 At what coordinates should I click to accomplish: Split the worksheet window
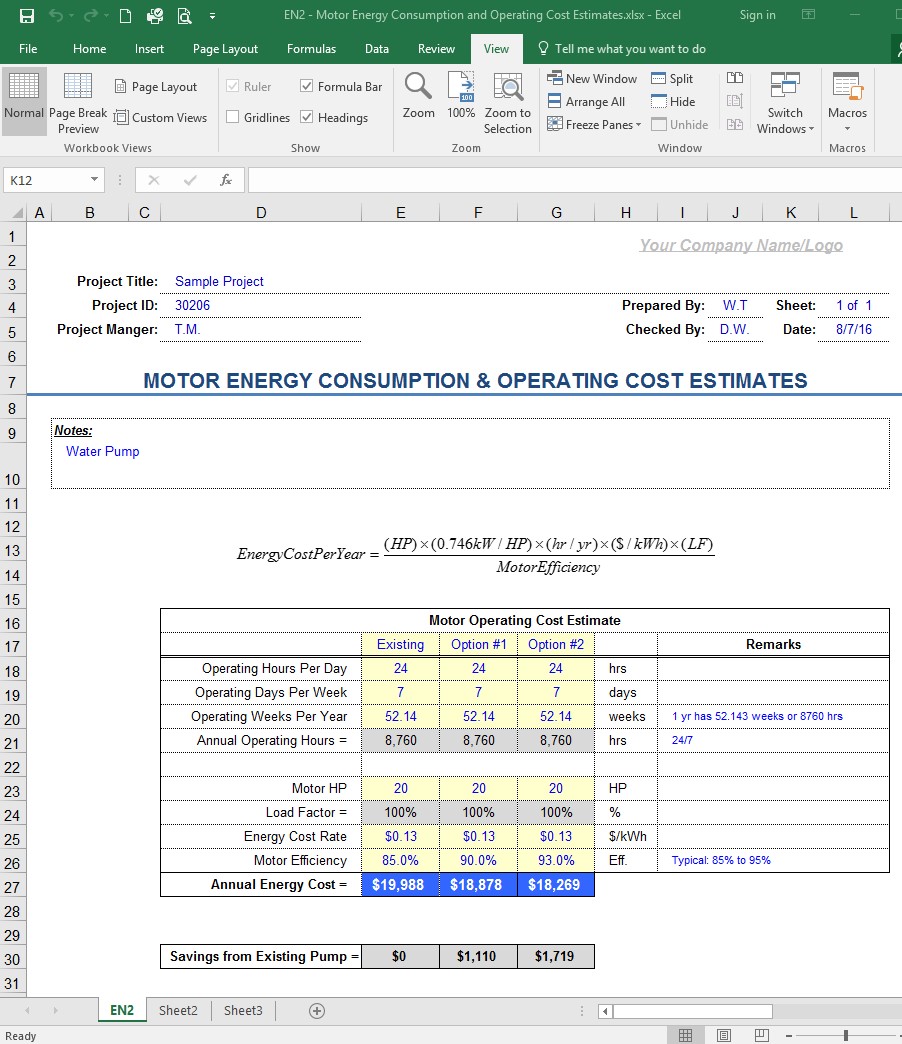click(672, 79)
